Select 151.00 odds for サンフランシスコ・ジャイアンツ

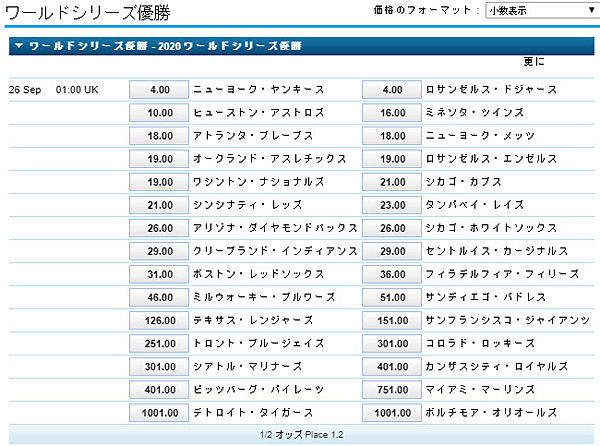pos(392,321)
